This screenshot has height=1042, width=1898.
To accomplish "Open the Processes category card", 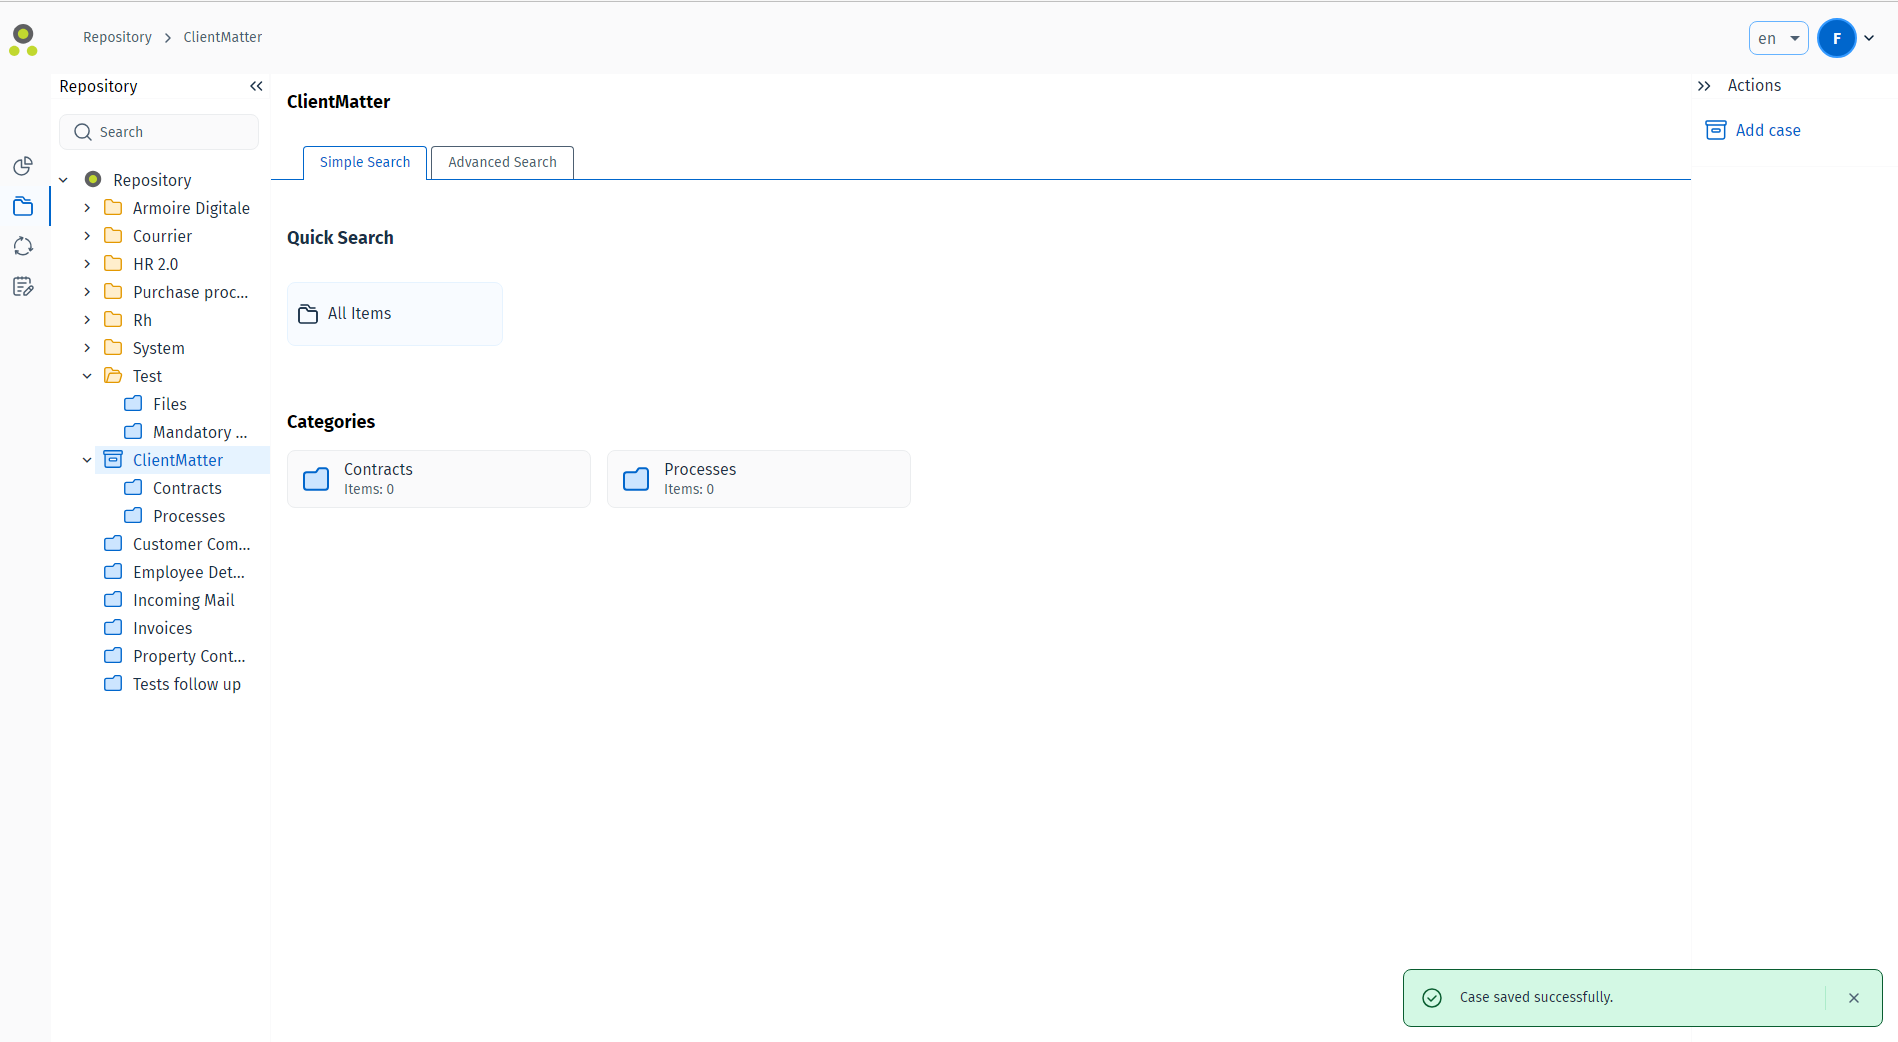I will (759, 479).
